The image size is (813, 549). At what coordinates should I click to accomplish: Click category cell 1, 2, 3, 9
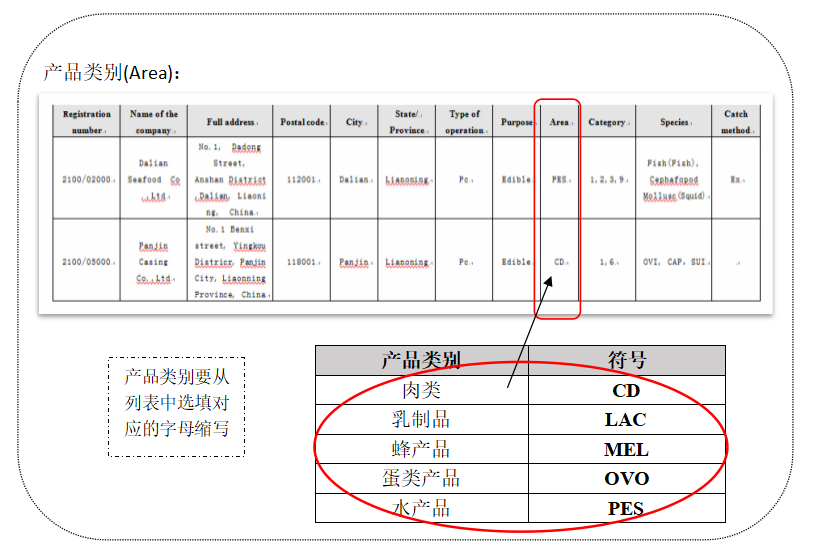607,179
